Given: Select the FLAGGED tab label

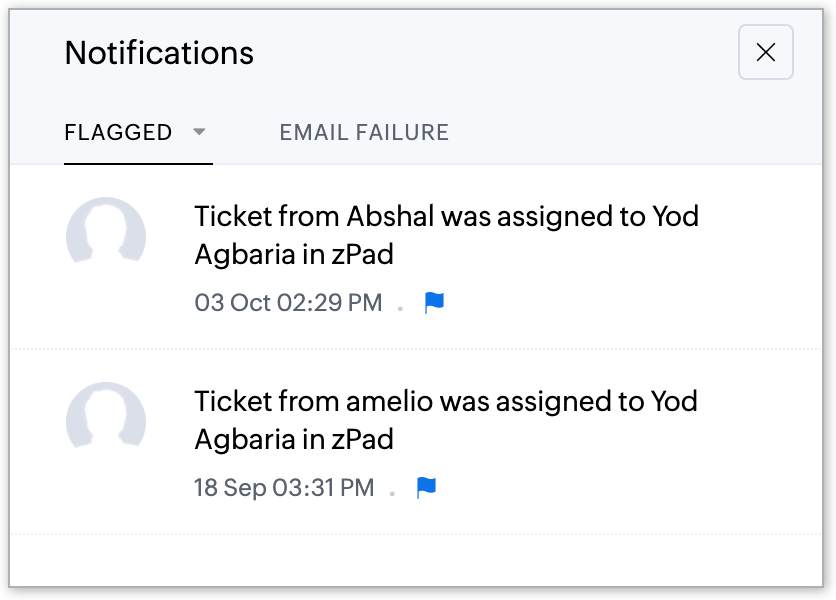Looking at the screenshot, I should (118, 133).
